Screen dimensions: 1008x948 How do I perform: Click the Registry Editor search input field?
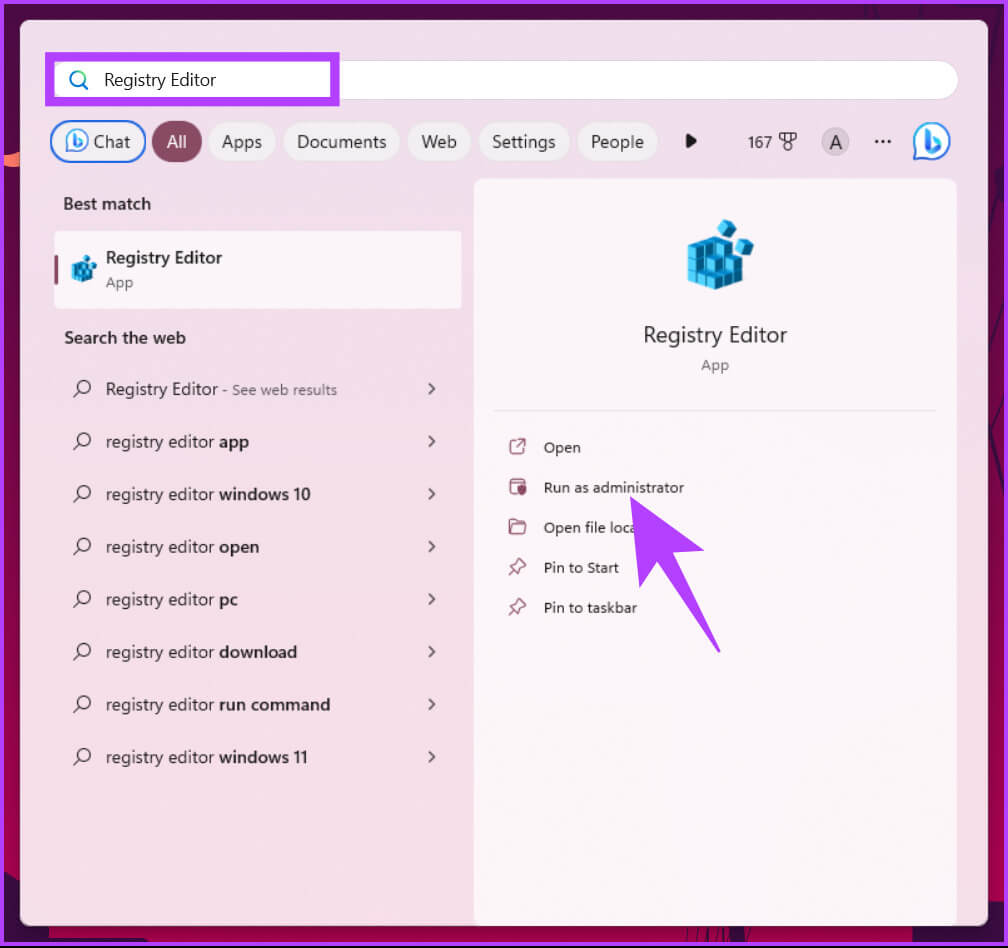click(x=506, y=80)
